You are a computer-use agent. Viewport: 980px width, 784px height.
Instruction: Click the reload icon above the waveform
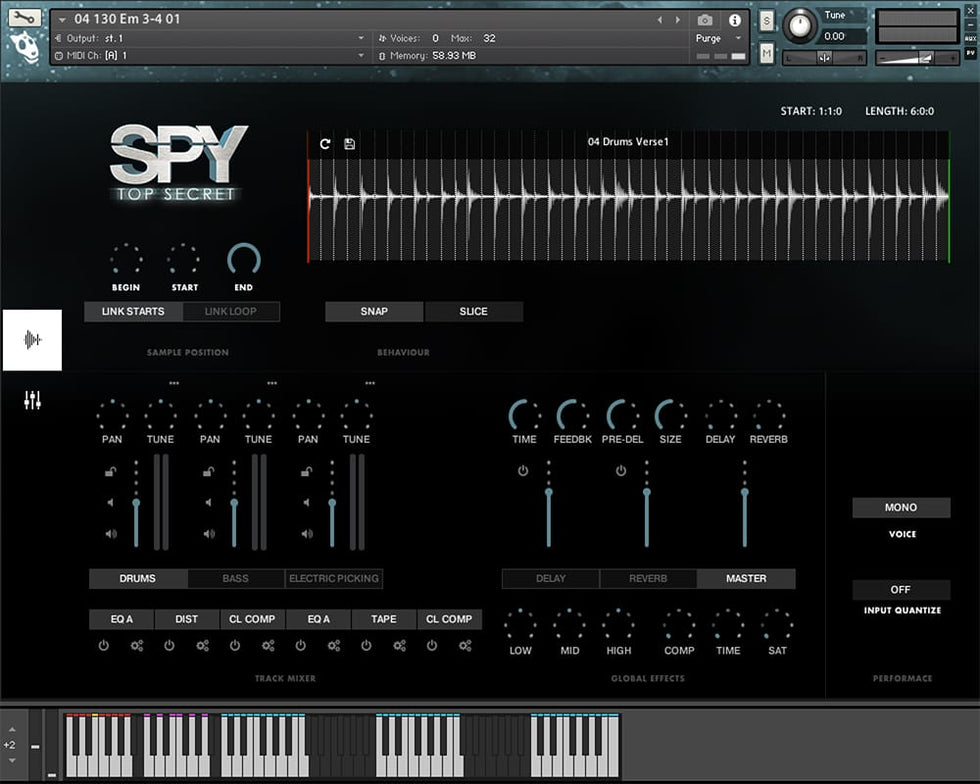click(325, 144)
